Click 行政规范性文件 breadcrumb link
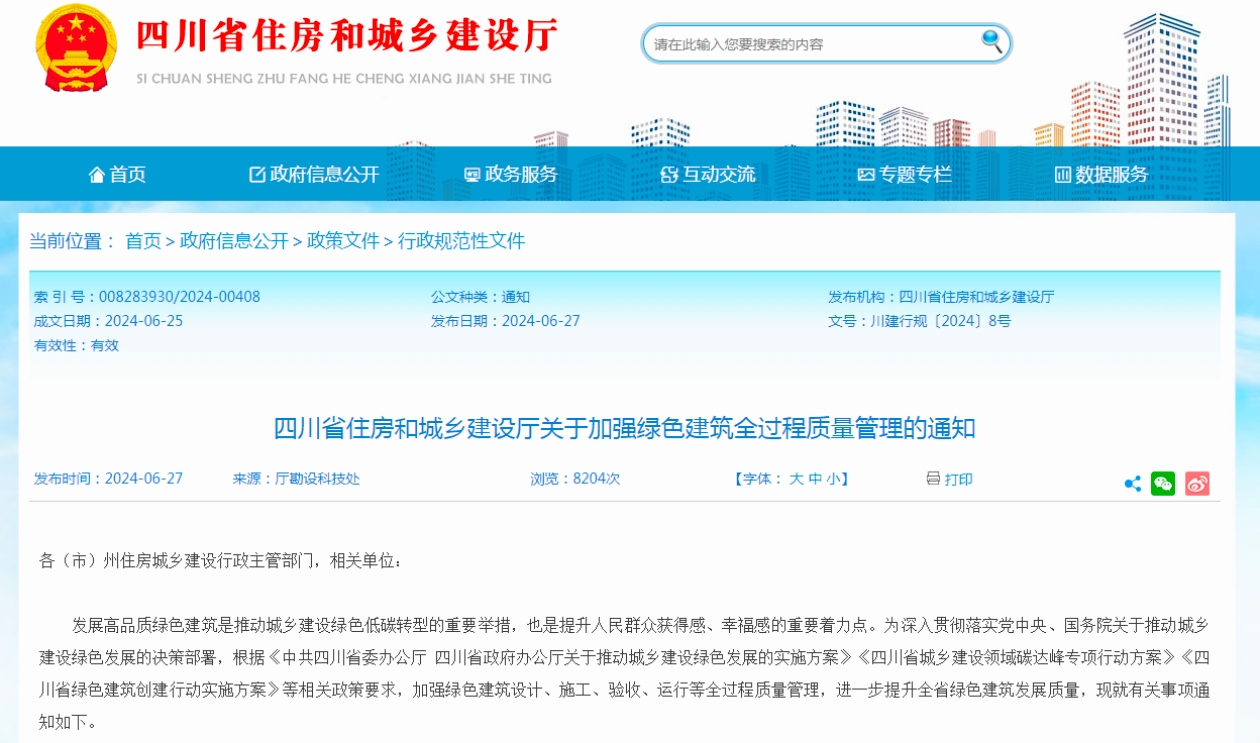 click(461, 241)
